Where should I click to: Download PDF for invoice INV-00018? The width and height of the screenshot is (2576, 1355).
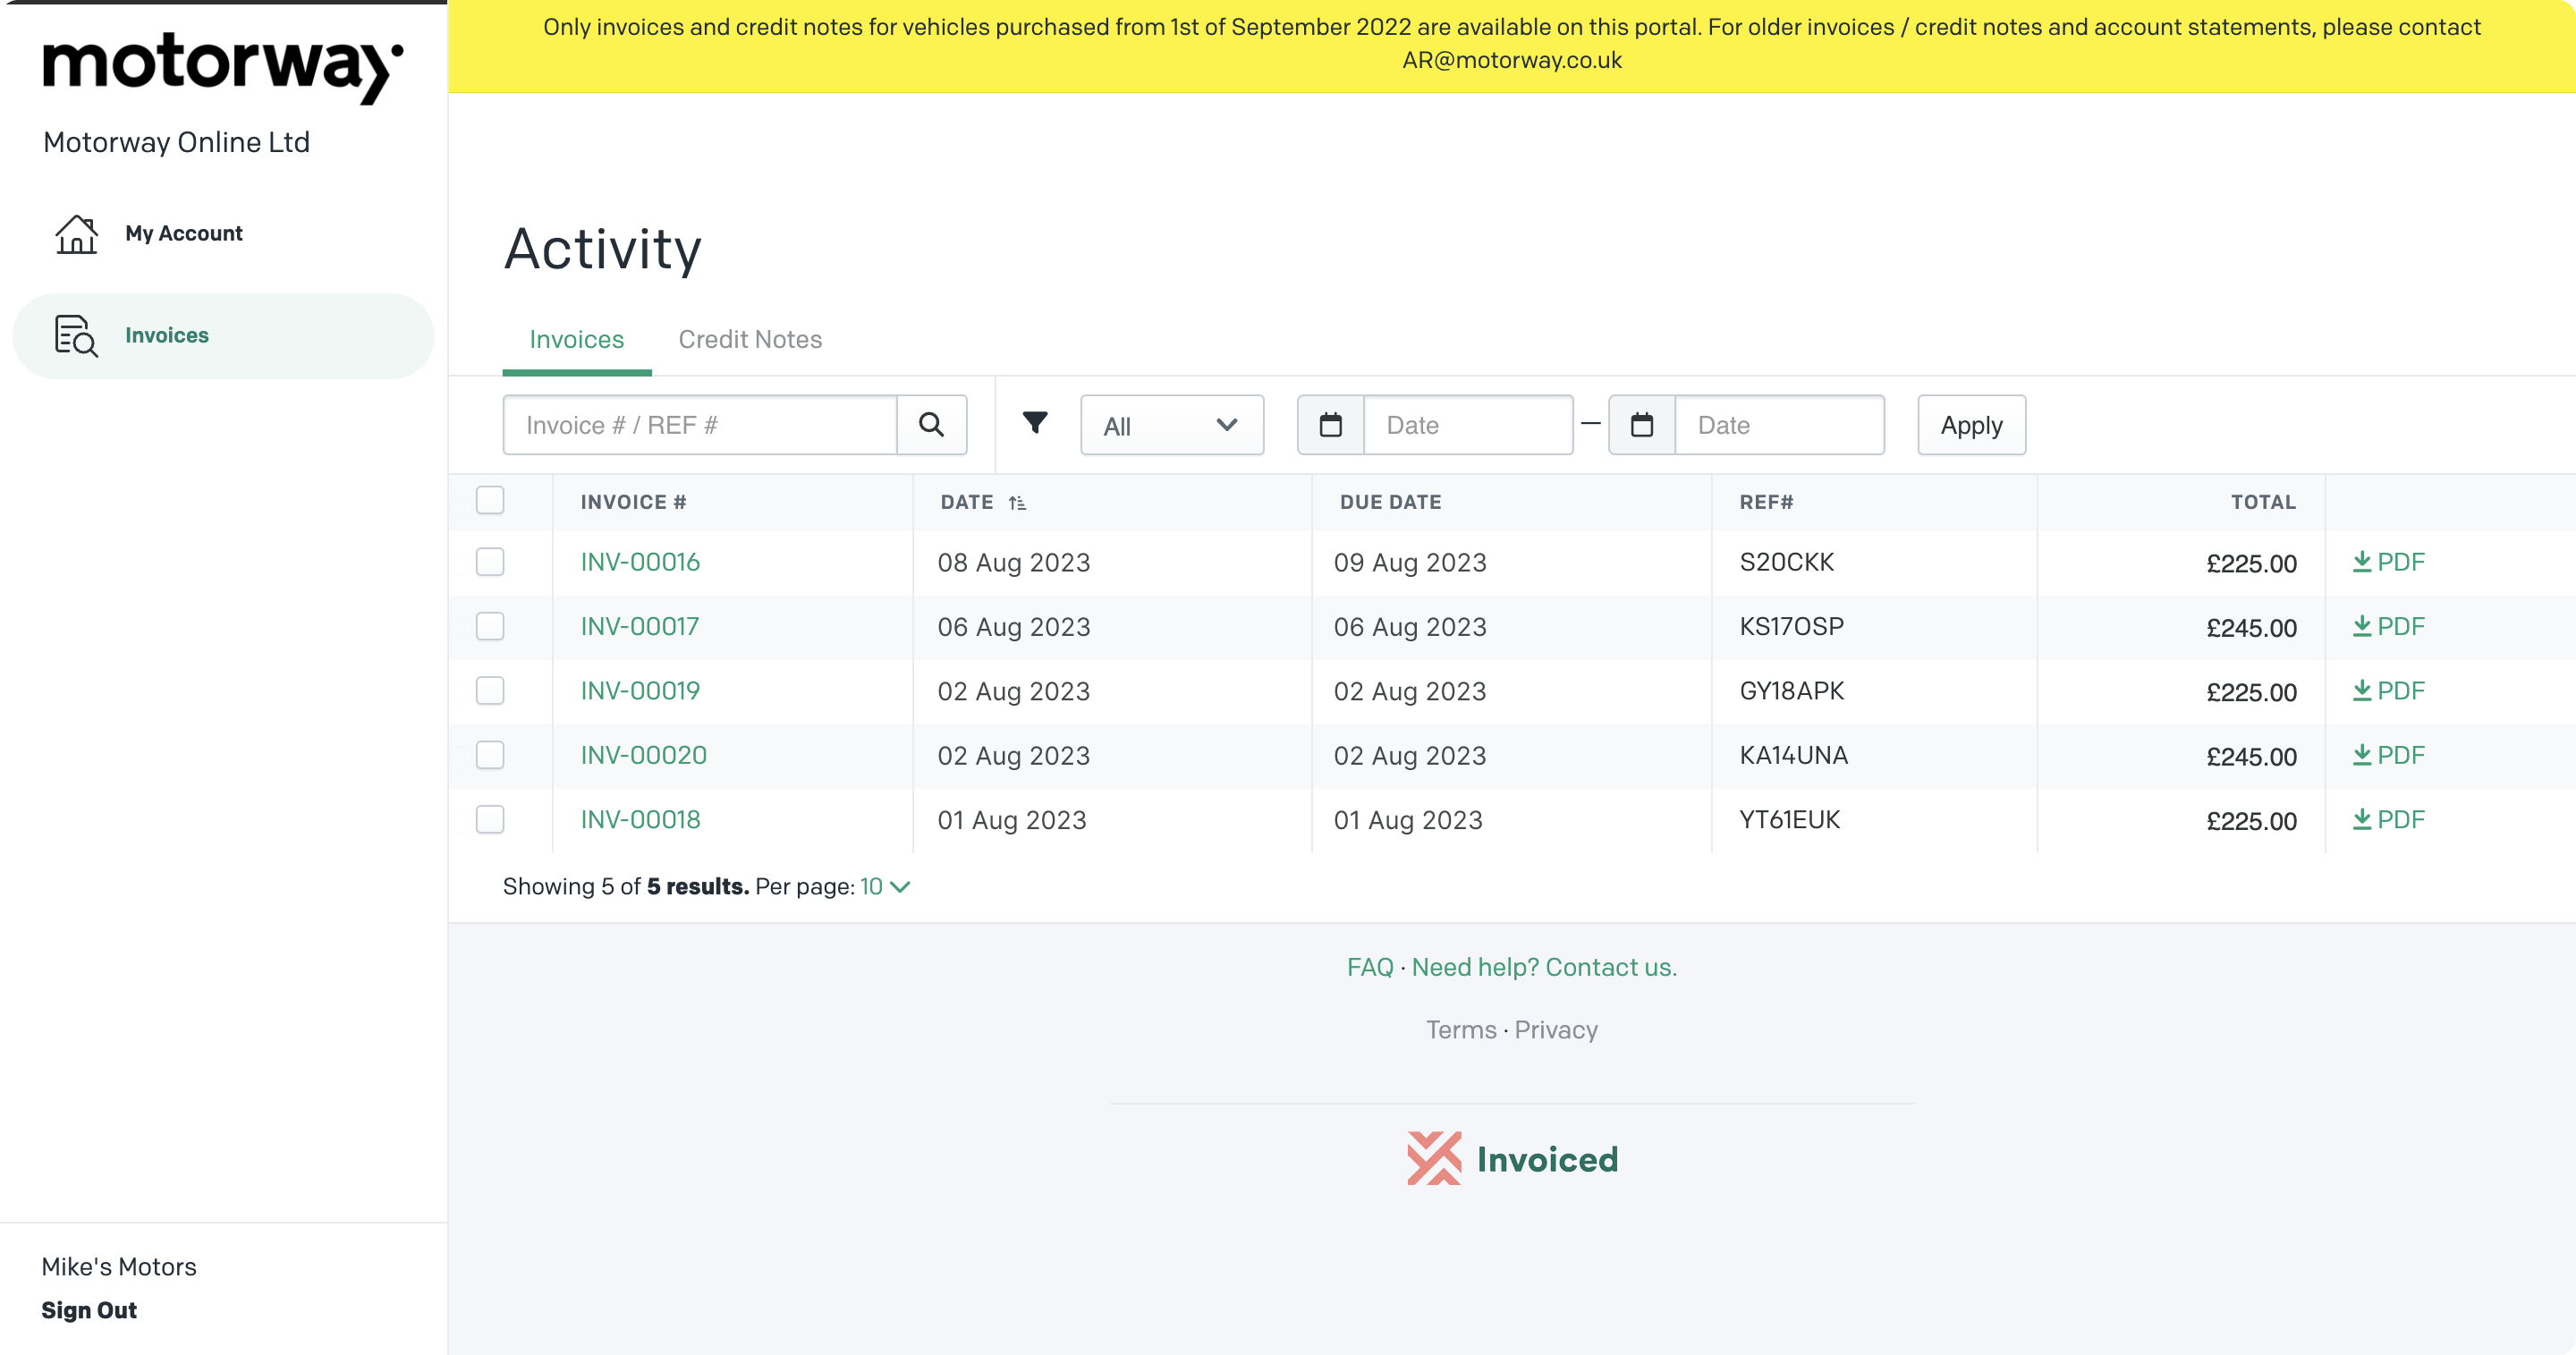2388,820
